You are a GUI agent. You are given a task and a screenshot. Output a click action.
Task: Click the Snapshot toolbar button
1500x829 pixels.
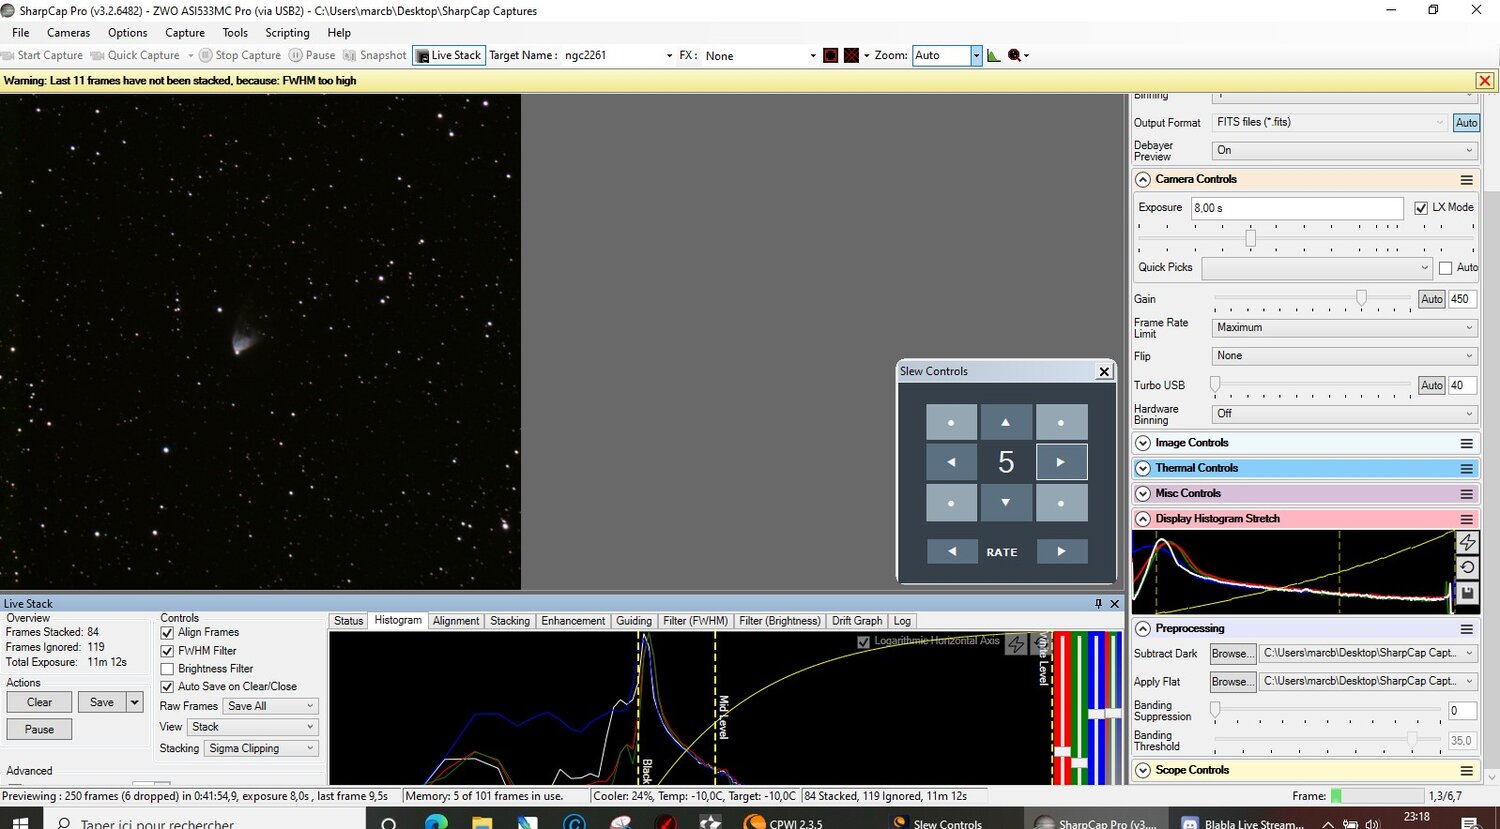point(375,55)
